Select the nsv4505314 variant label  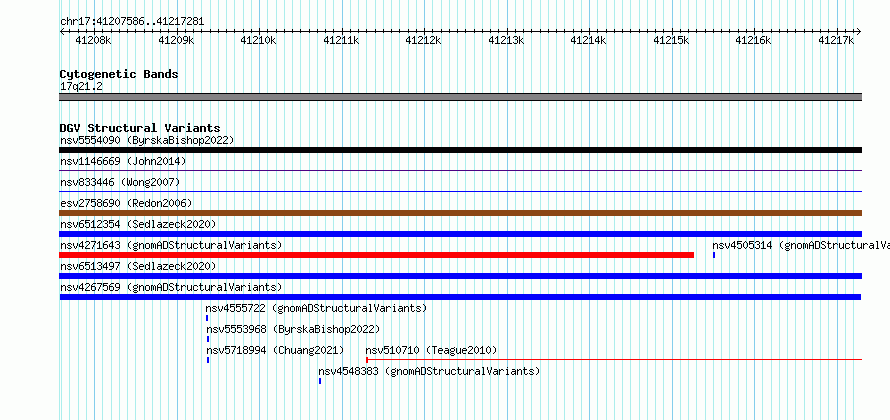pyautogui.click(x=801, y=245)
